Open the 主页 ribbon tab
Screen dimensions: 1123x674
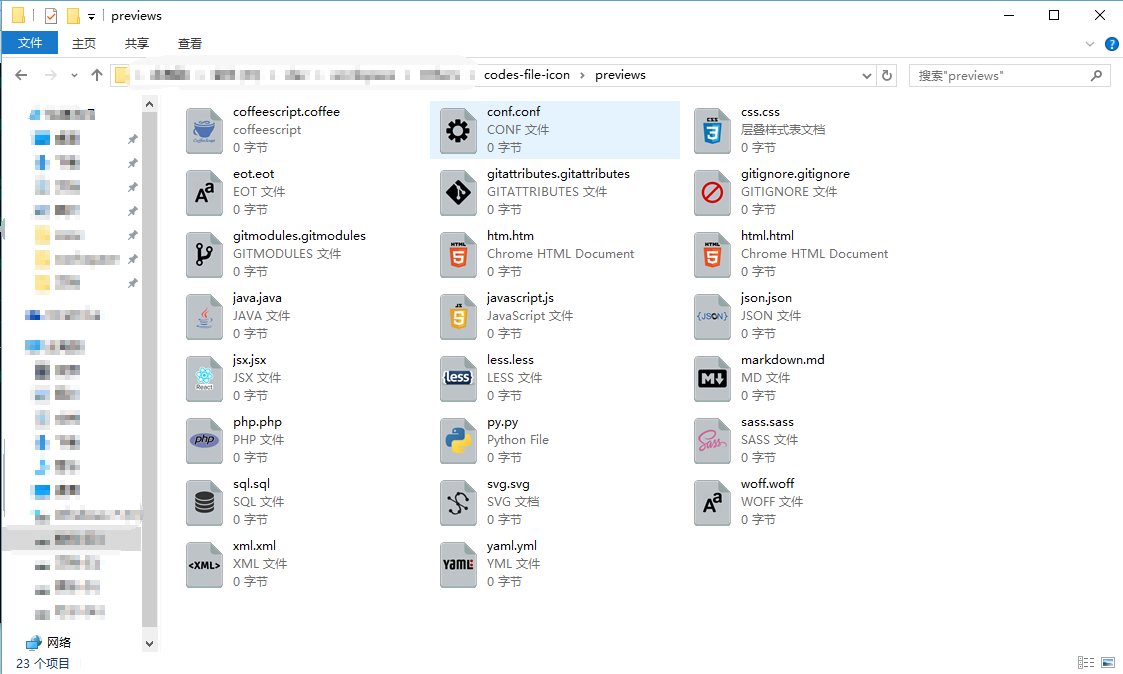pyautogui.click(x=84, y=44)
